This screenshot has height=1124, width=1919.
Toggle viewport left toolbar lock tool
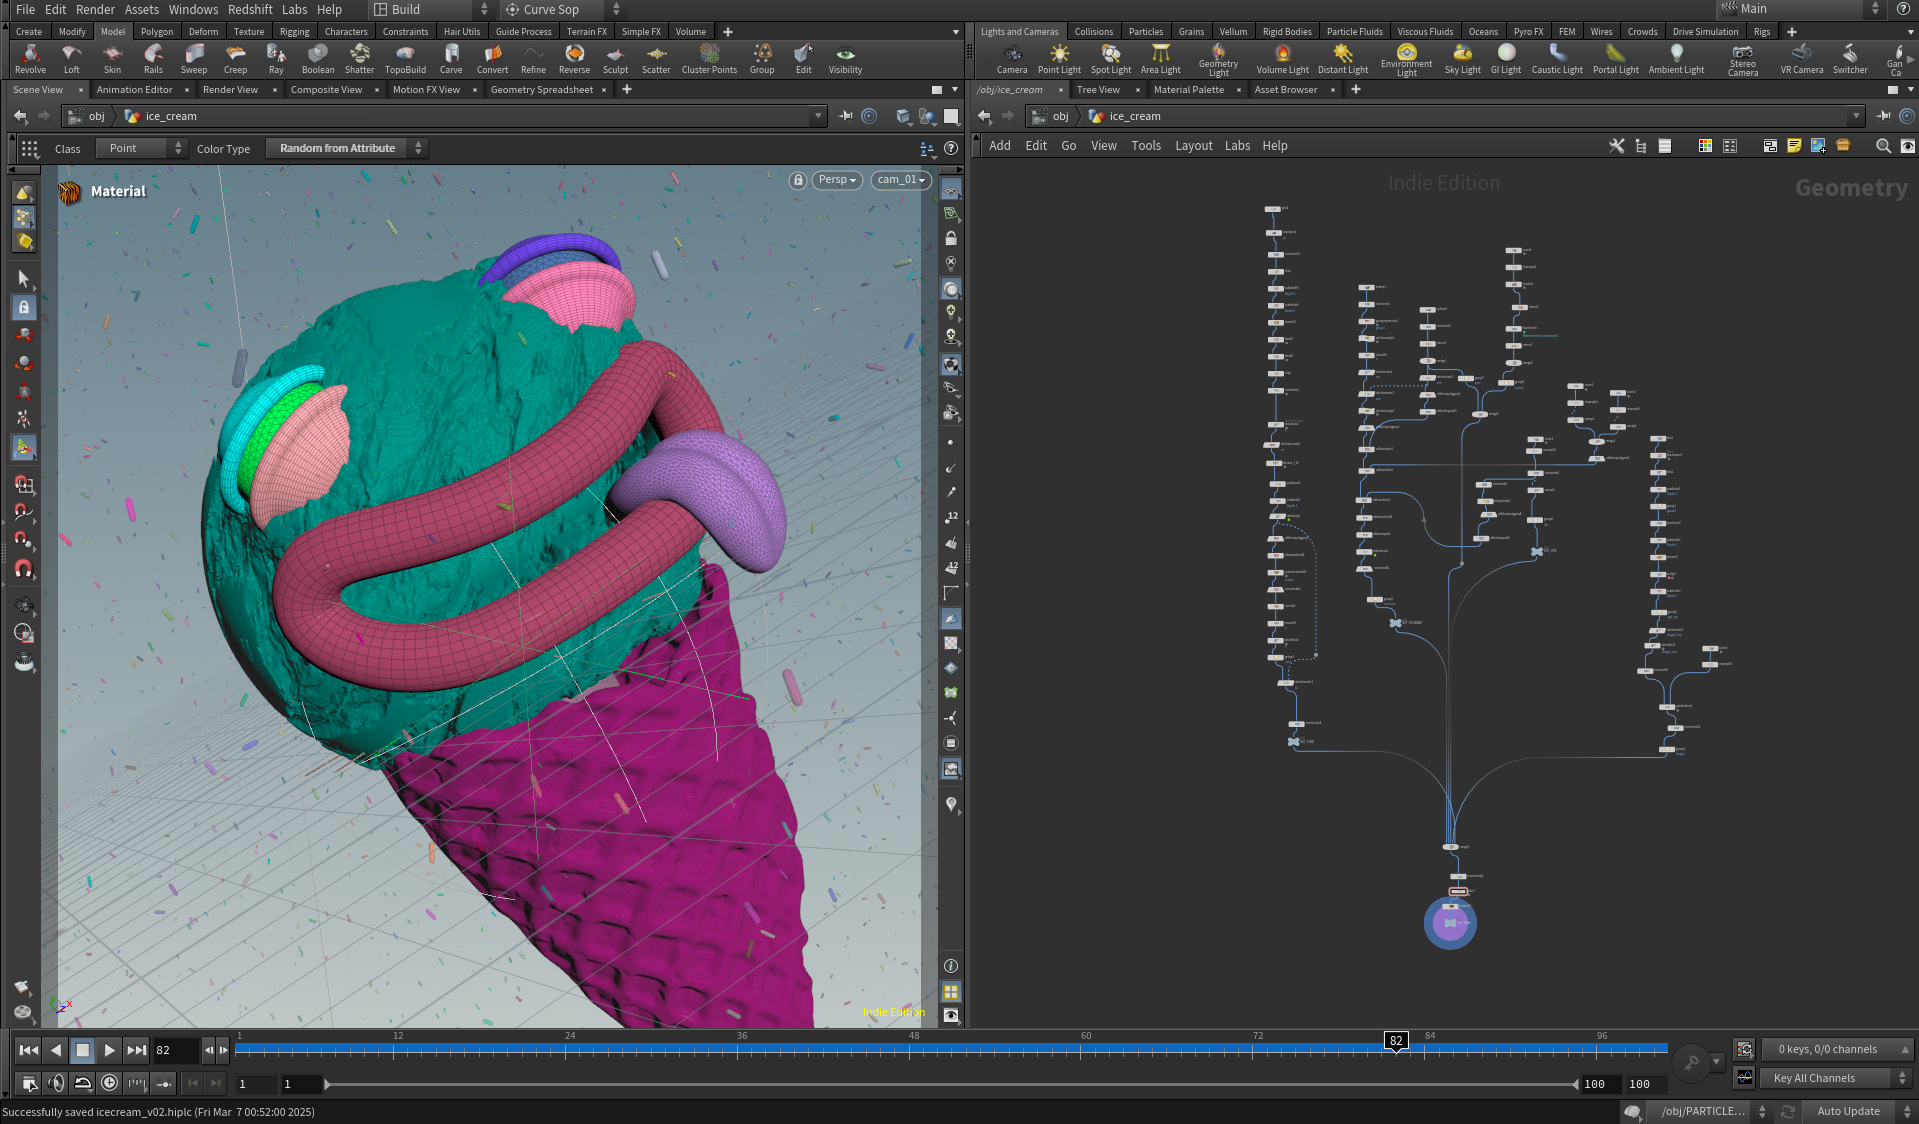[x=24, y=307]
